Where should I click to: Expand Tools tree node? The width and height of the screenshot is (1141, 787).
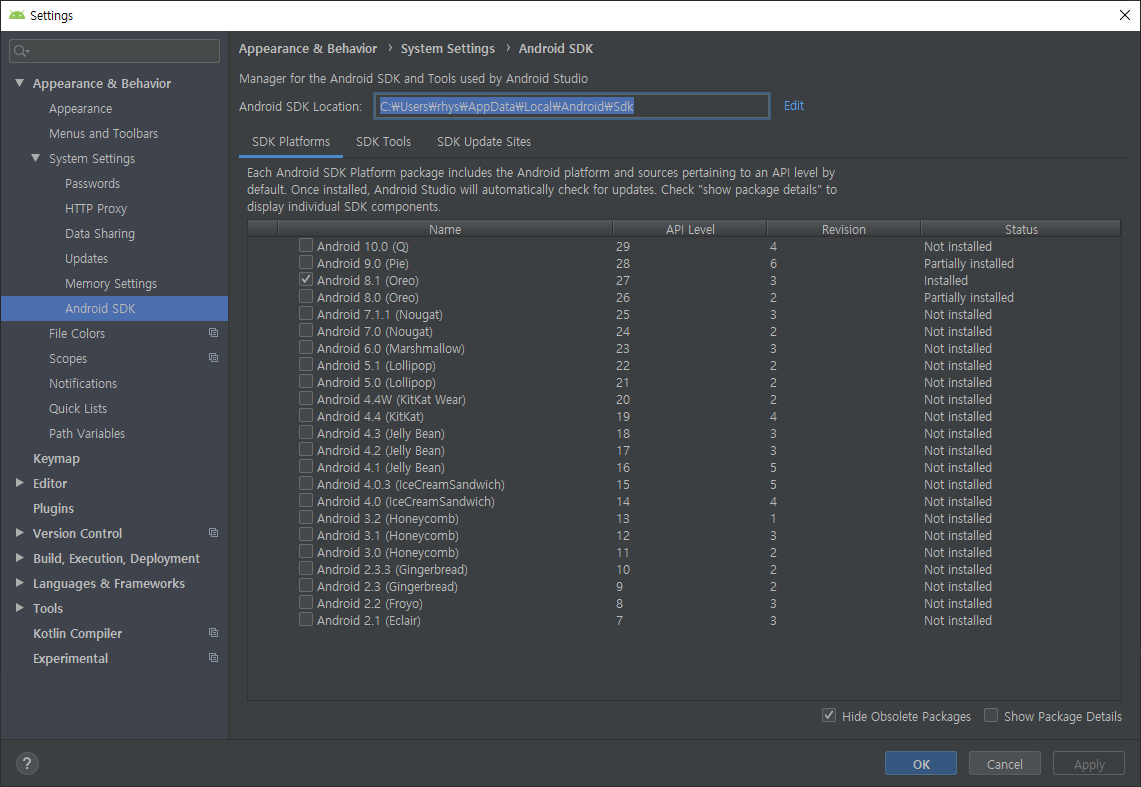[x=20, y=608]
